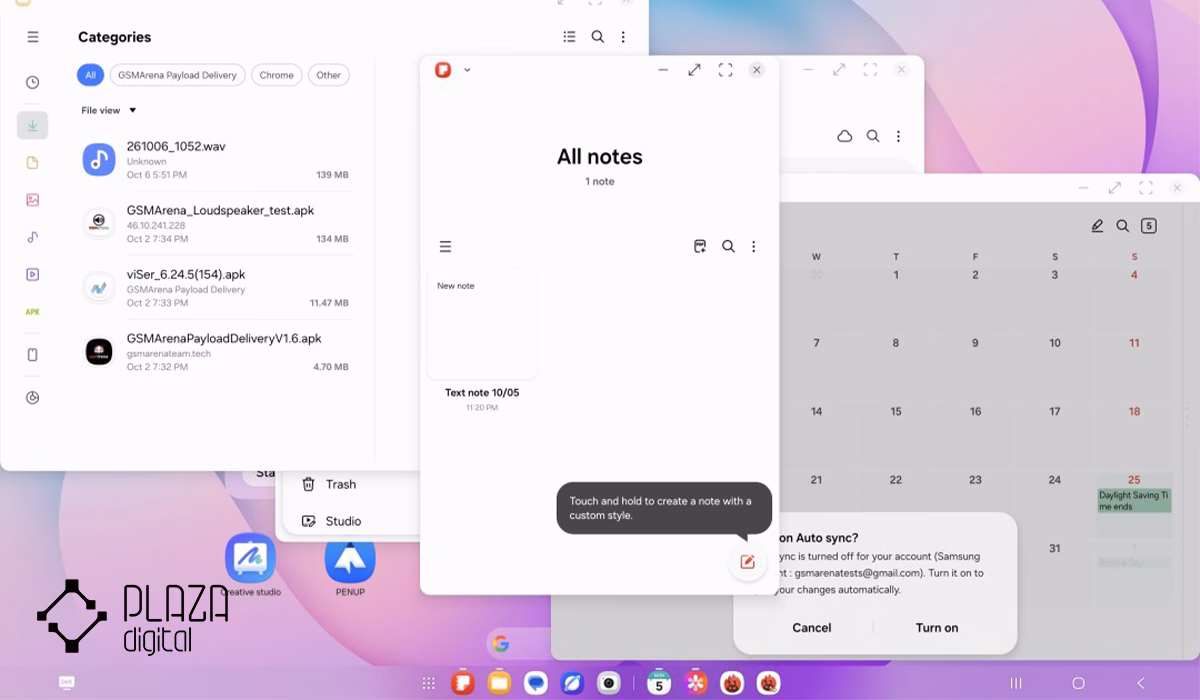Choose Studio in the menu behind

pos(331,521)
